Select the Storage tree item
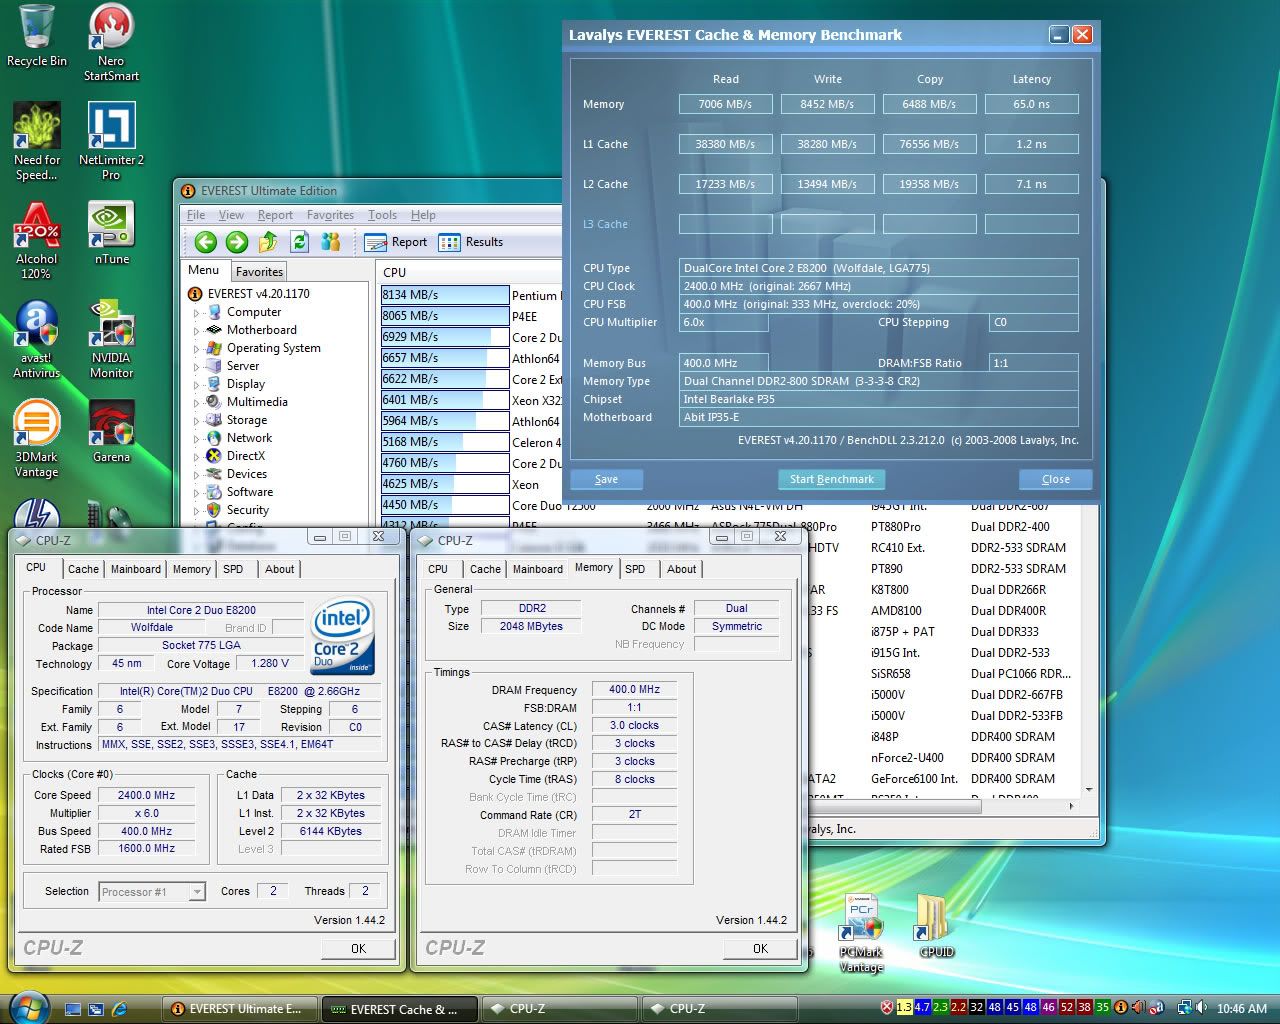 246,420
